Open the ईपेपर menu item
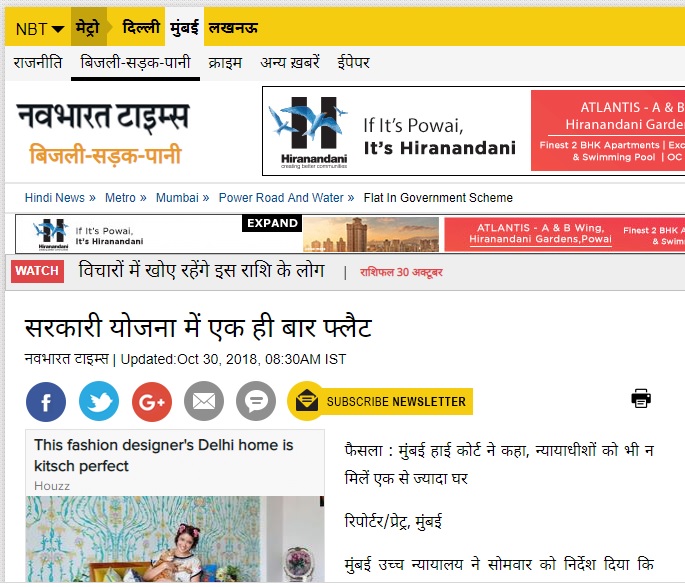The image size is (685, 587). pos(353,62)
